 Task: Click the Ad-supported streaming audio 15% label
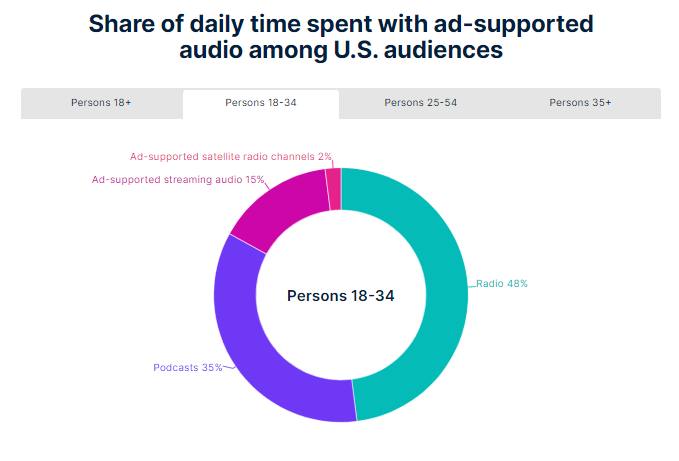[x=178, y=180]
